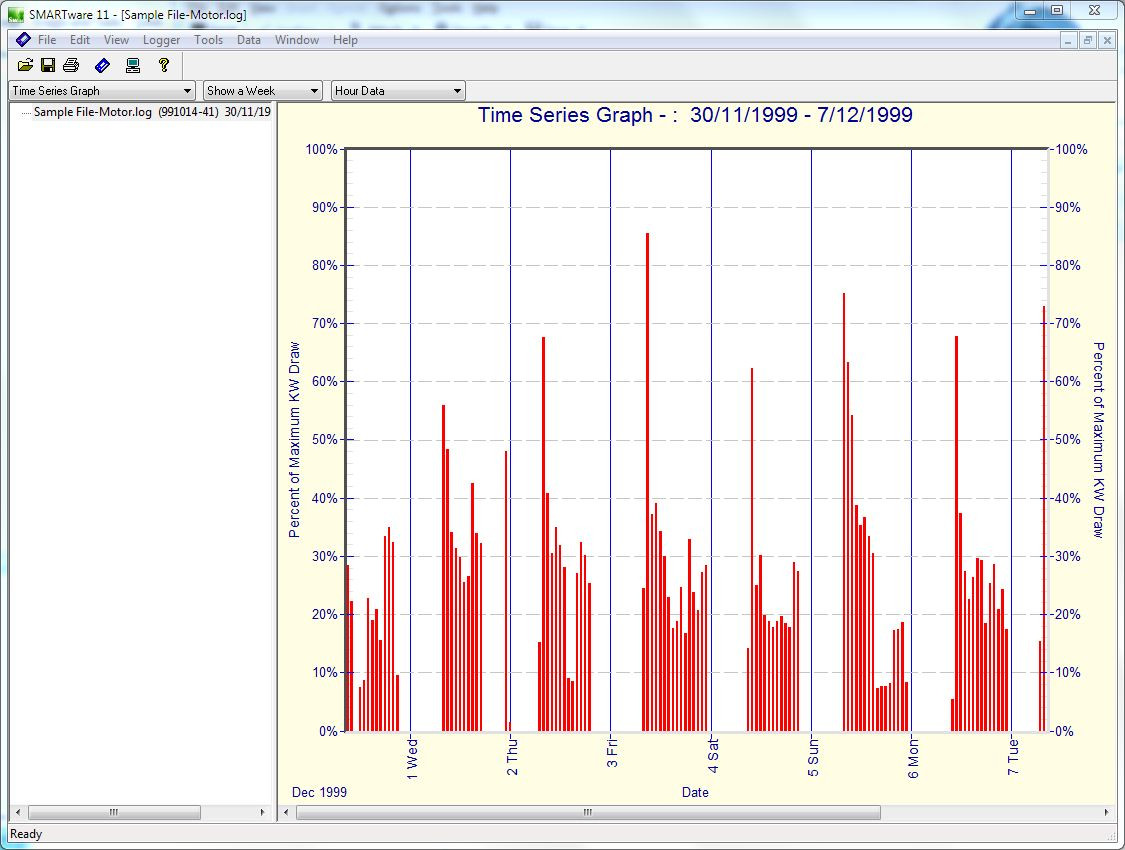Click the tallest red bar on Sunday
Screen dimensions: 1125x850
point(844,511)
